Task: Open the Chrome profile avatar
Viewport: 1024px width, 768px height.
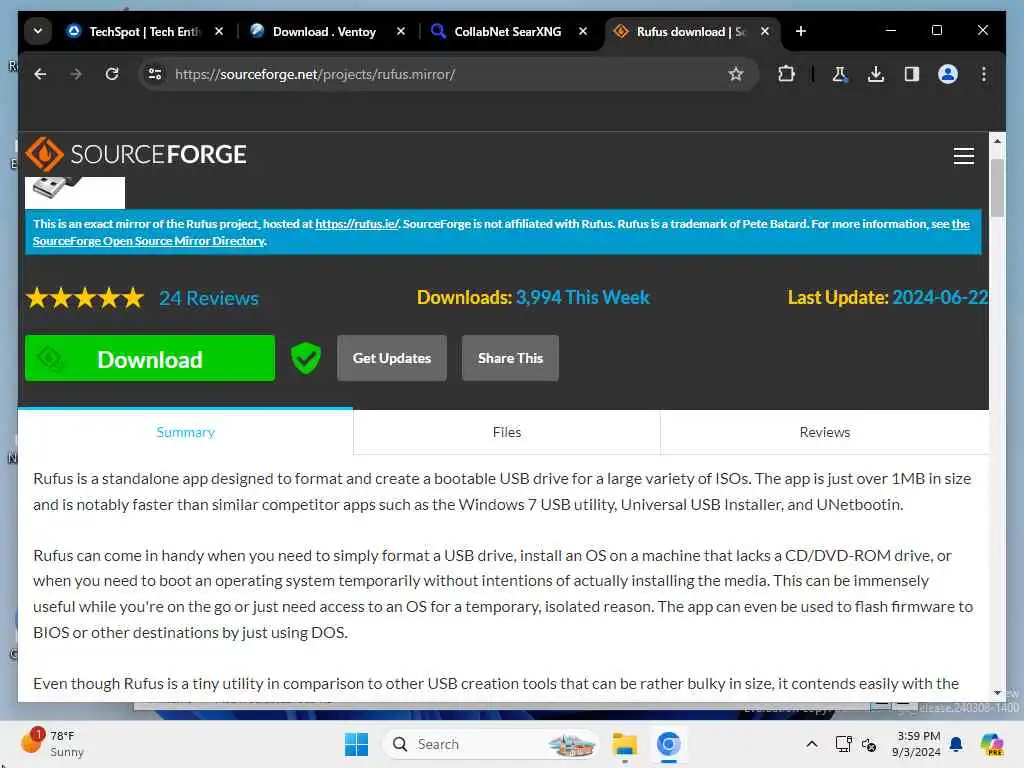Action: (948, 74)
